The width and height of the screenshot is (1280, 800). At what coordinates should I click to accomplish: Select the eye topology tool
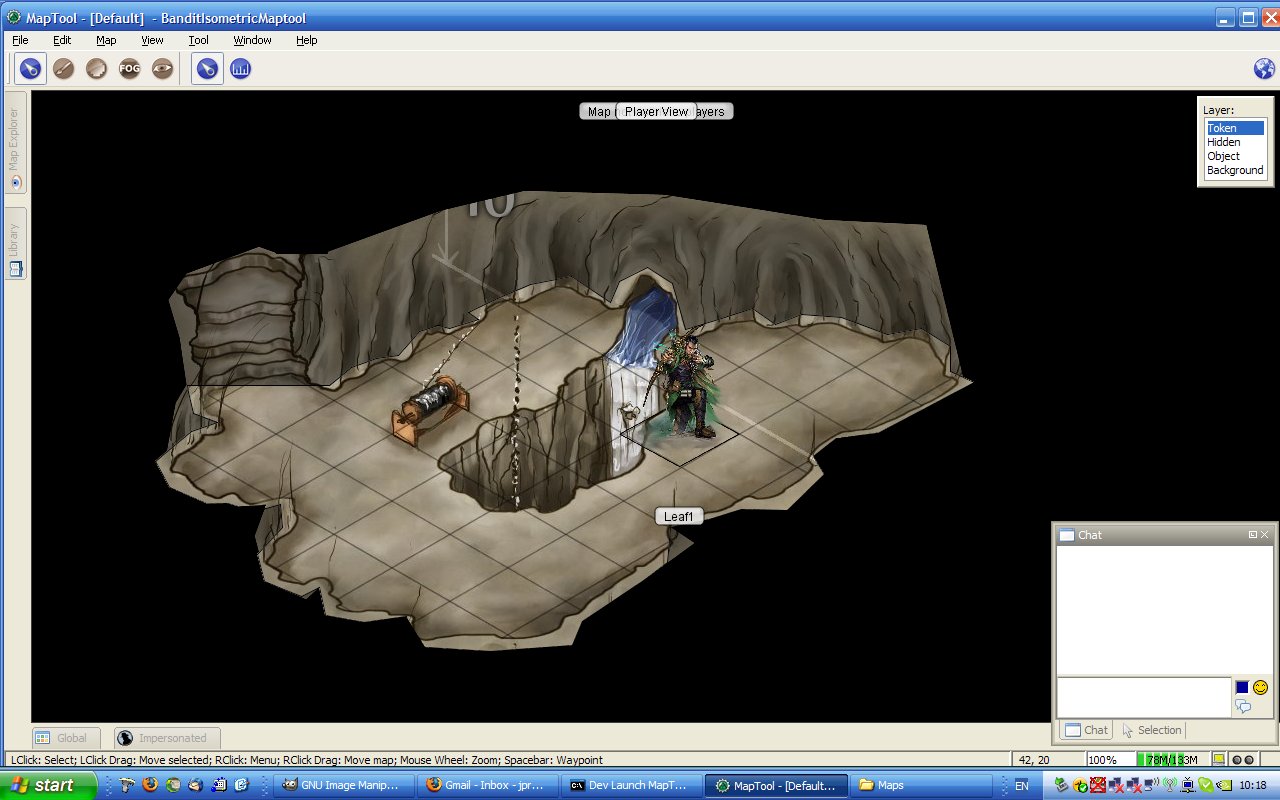tap(162, 69)
